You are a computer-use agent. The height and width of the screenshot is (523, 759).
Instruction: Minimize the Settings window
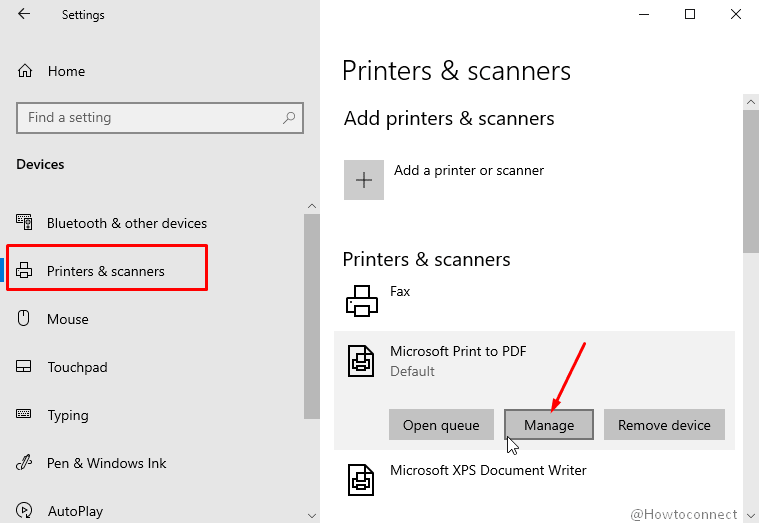point(644,15)
